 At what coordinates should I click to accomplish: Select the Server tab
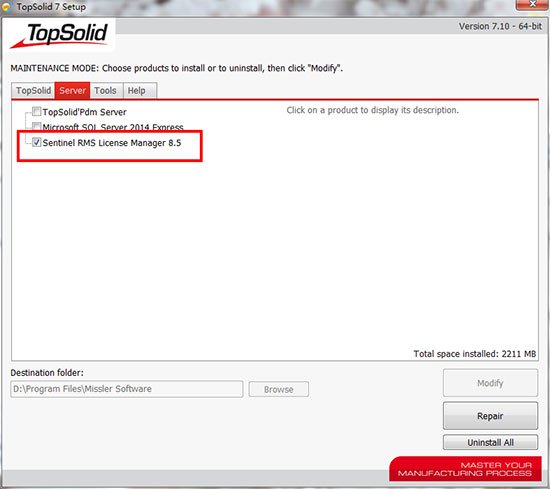(x=72, y=91)
